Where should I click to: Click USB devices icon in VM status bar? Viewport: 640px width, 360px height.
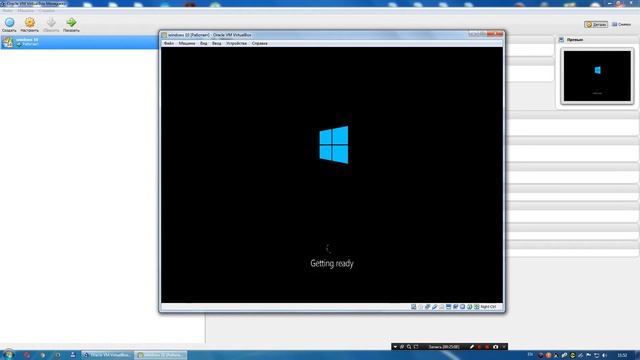tap(434, 307)
